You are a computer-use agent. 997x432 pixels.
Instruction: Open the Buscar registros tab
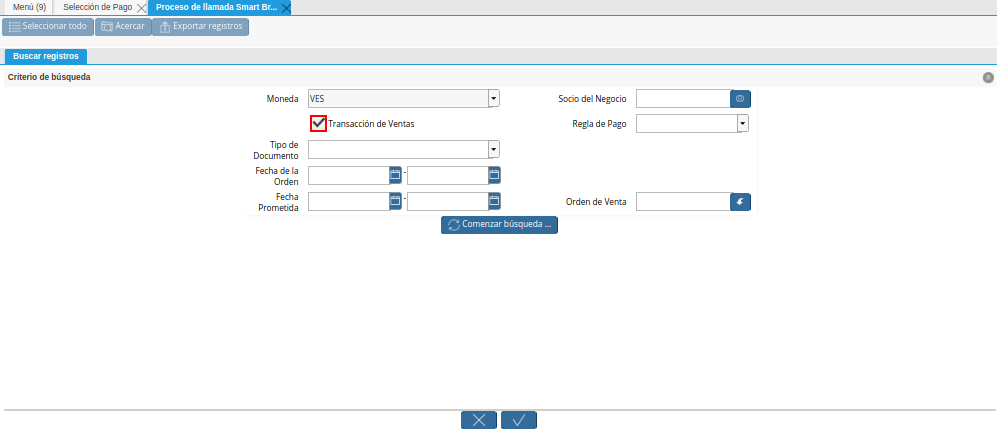pos(46,56)
